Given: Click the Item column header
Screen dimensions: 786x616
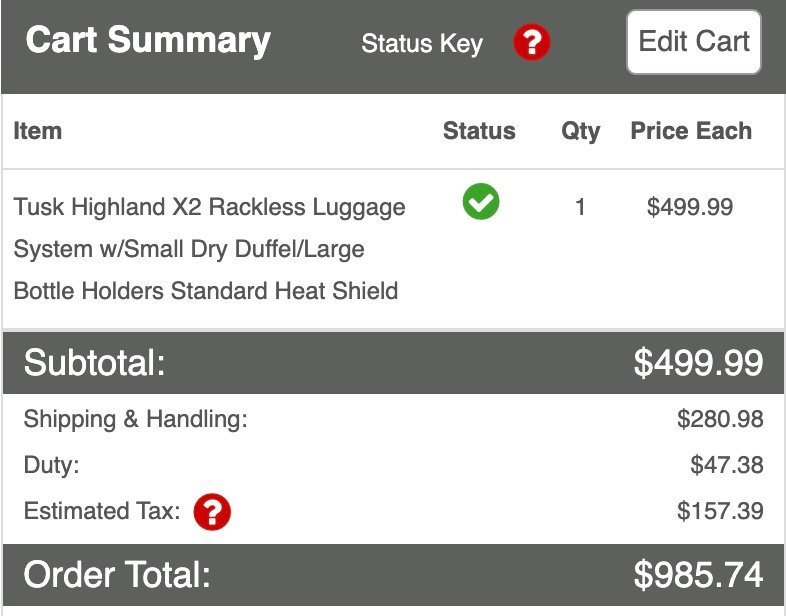Looking at the screenshot, I should (37, 131).
